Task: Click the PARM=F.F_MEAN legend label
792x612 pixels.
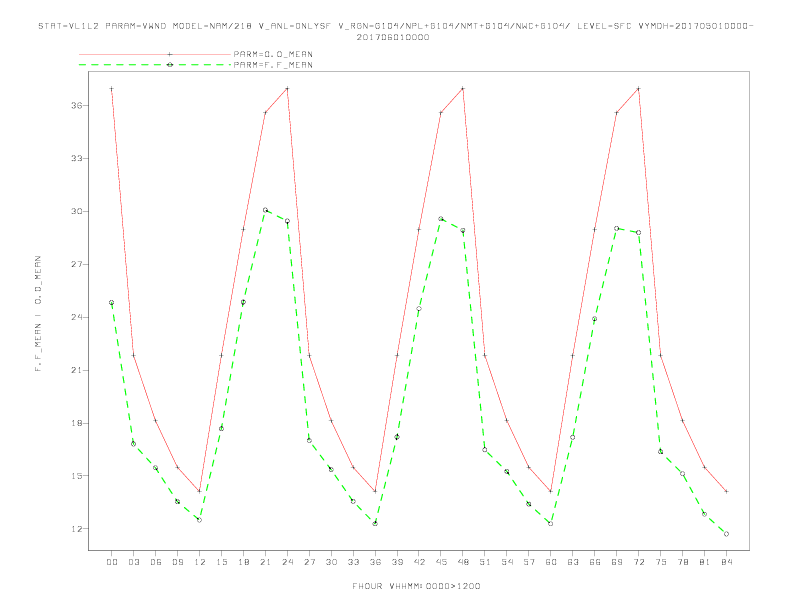Action: (x=273, y=65)
